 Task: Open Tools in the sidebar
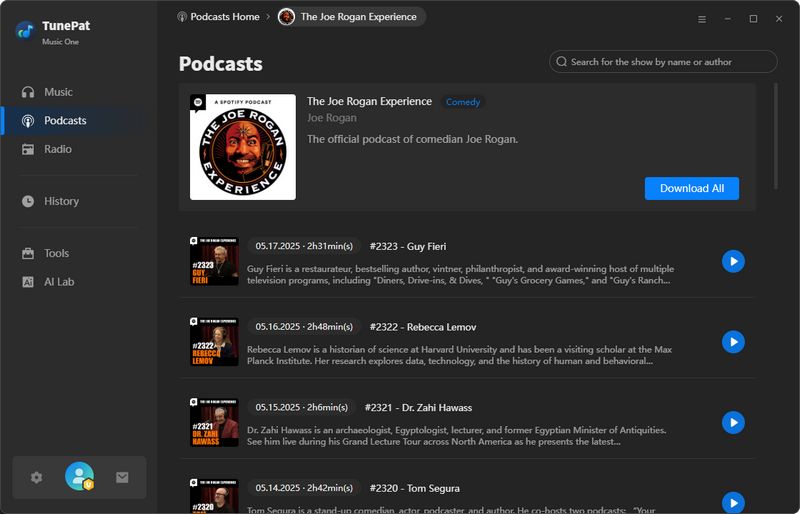pos(57,253)
